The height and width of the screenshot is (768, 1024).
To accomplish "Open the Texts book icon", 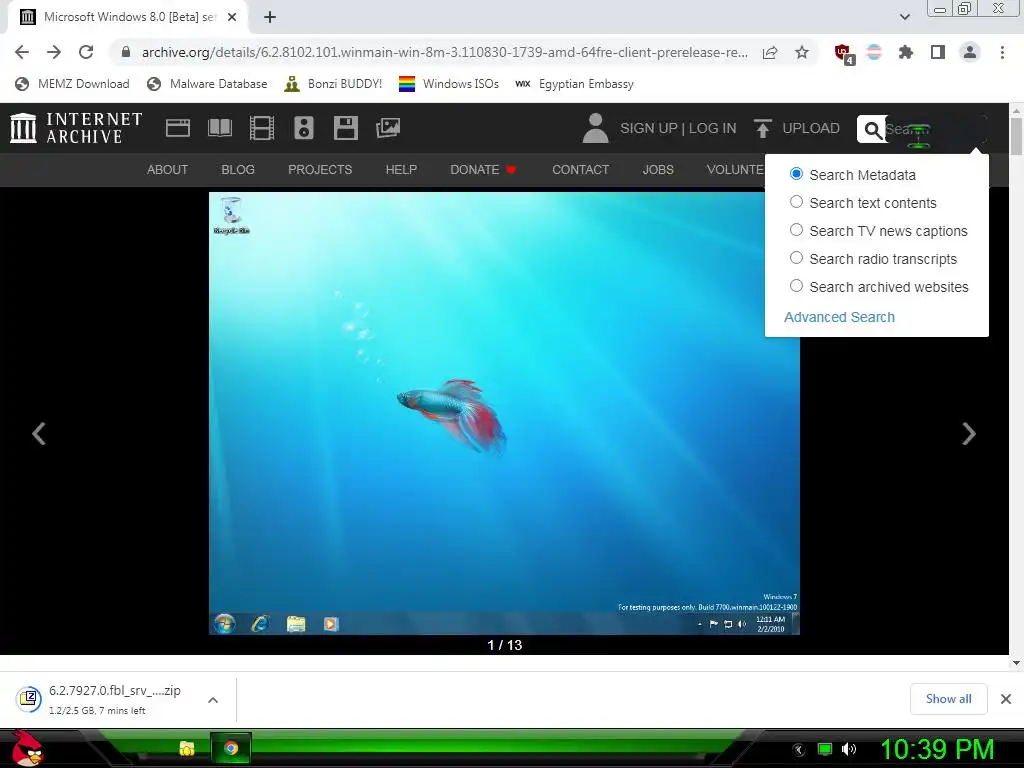I will point(220,128).
